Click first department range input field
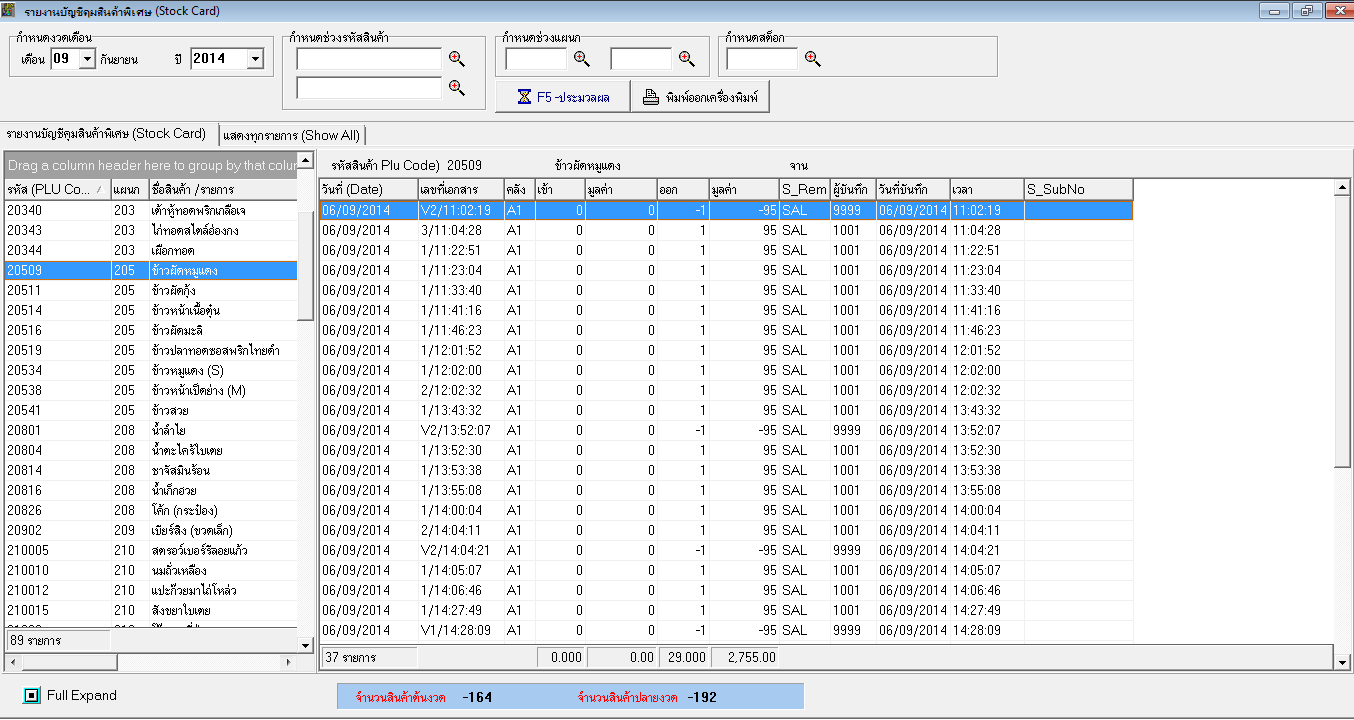 pyautogui.click(x=536, y=58)
